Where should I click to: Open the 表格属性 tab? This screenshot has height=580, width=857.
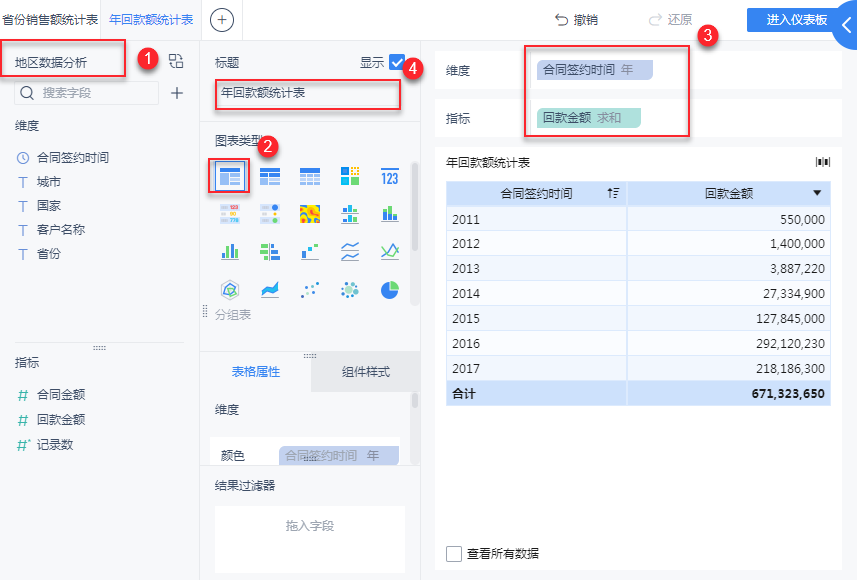point(255,372)
